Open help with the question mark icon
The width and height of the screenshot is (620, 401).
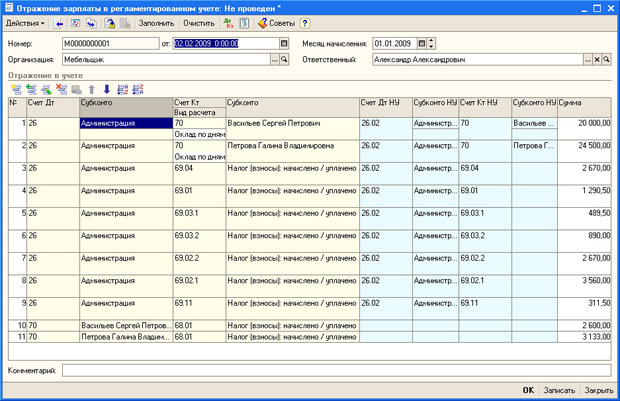[304, 24]
